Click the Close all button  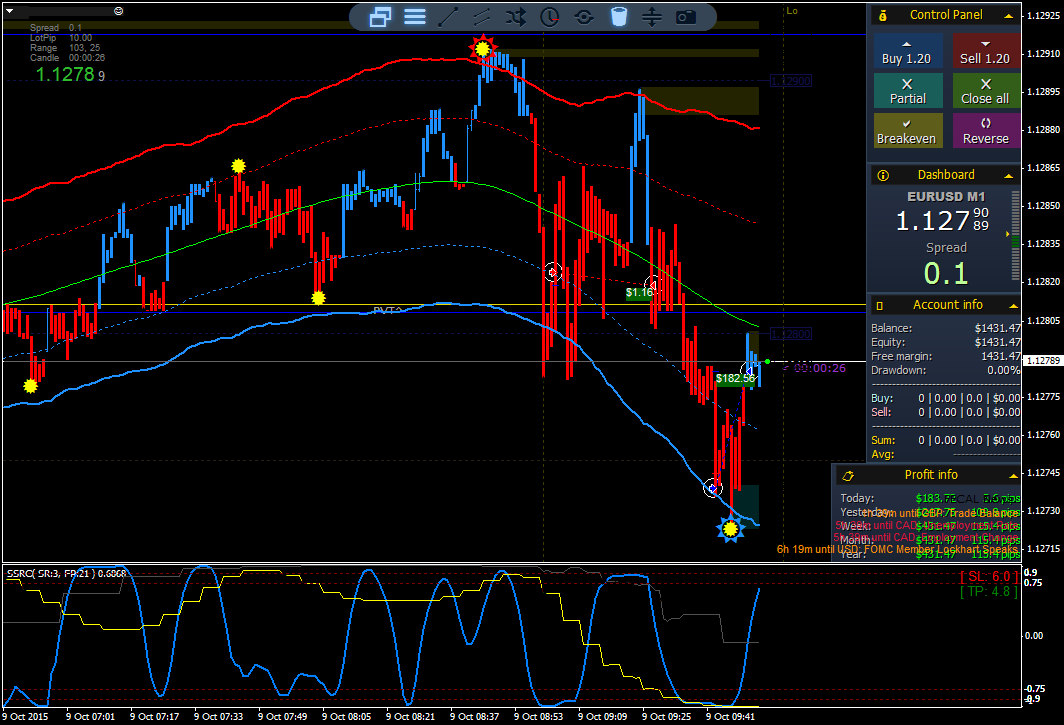click(985, 91)
